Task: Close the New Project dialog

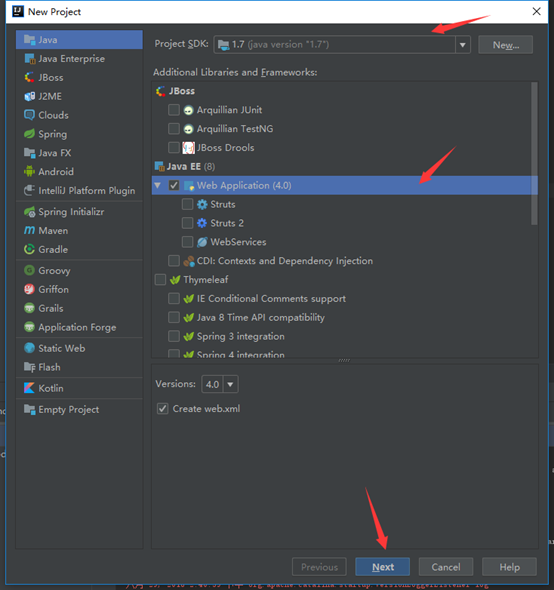Action: (x=536, y=11)
